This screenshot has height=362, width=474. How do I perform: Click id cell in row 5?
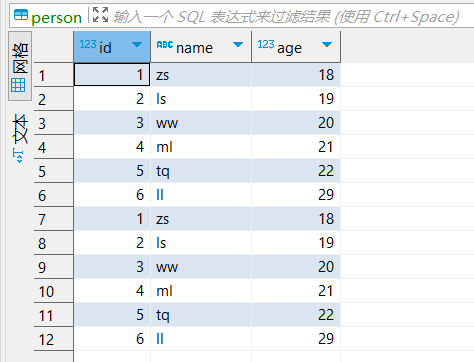click(112, 171)
